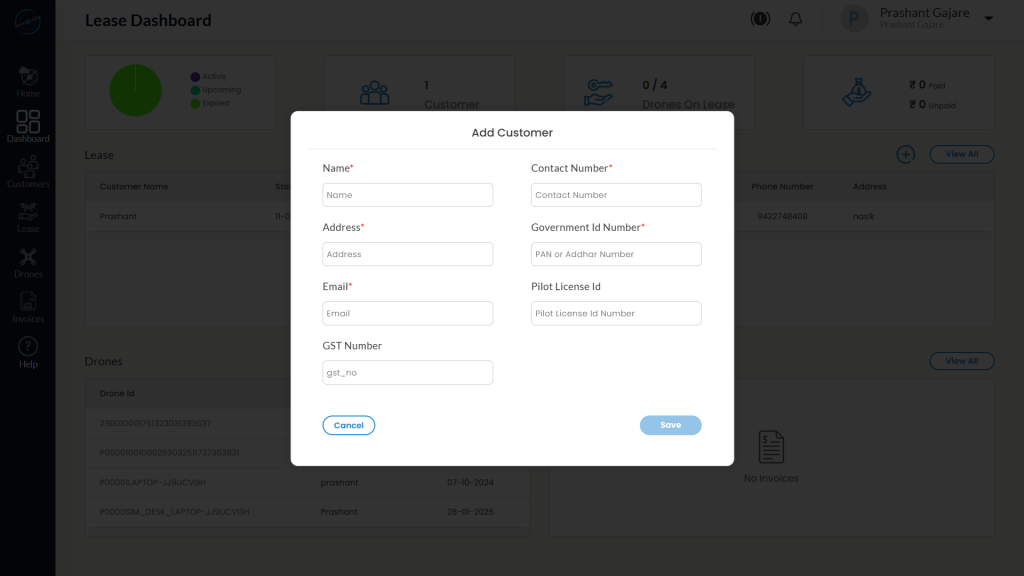Image resolution: width=1024 pixels, height=576 pixels.
Task: Click drone id P0000SIM_DESK_LAPTOP-JJ9UCVGH
Action: (174, 512)
